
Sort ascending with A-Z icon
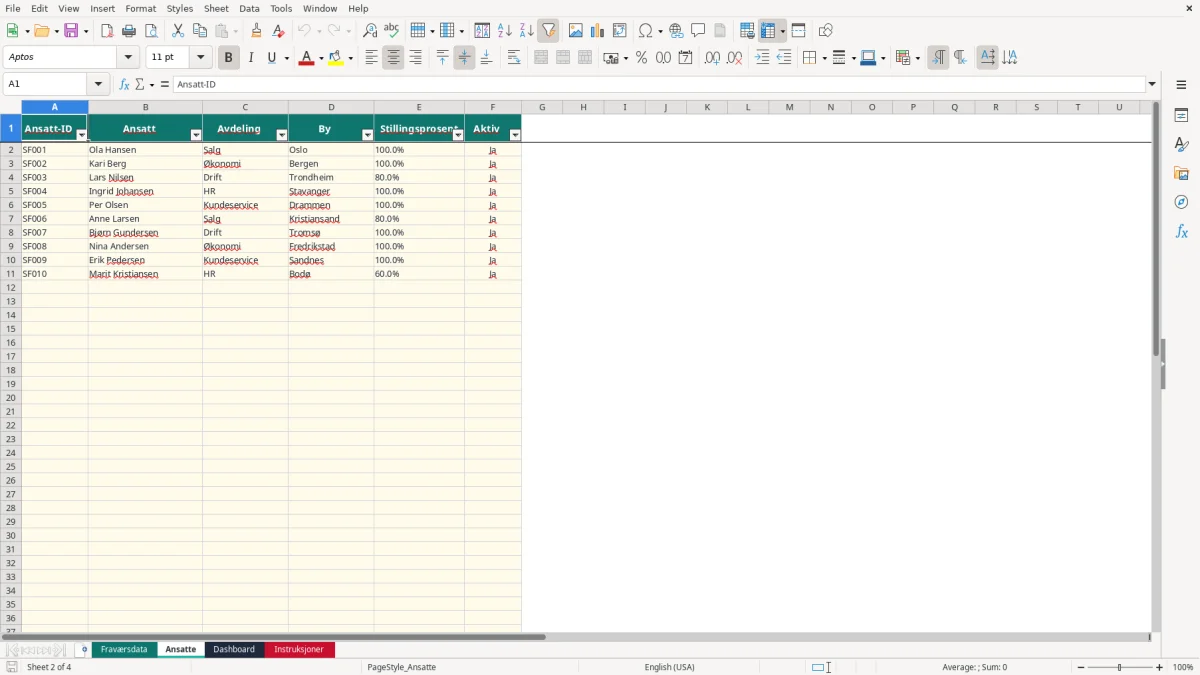(504, 31)
